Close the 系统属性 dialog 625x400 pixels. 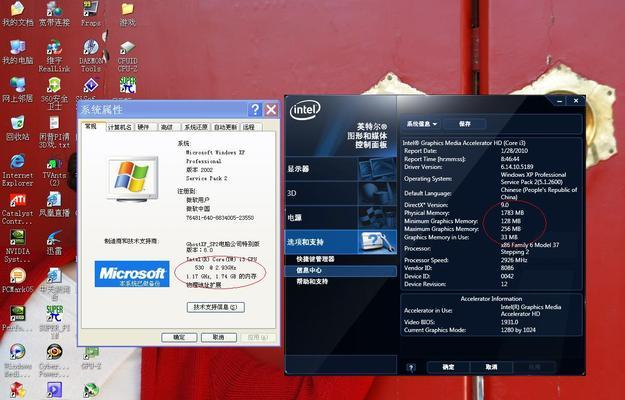[x=271, y=109]
